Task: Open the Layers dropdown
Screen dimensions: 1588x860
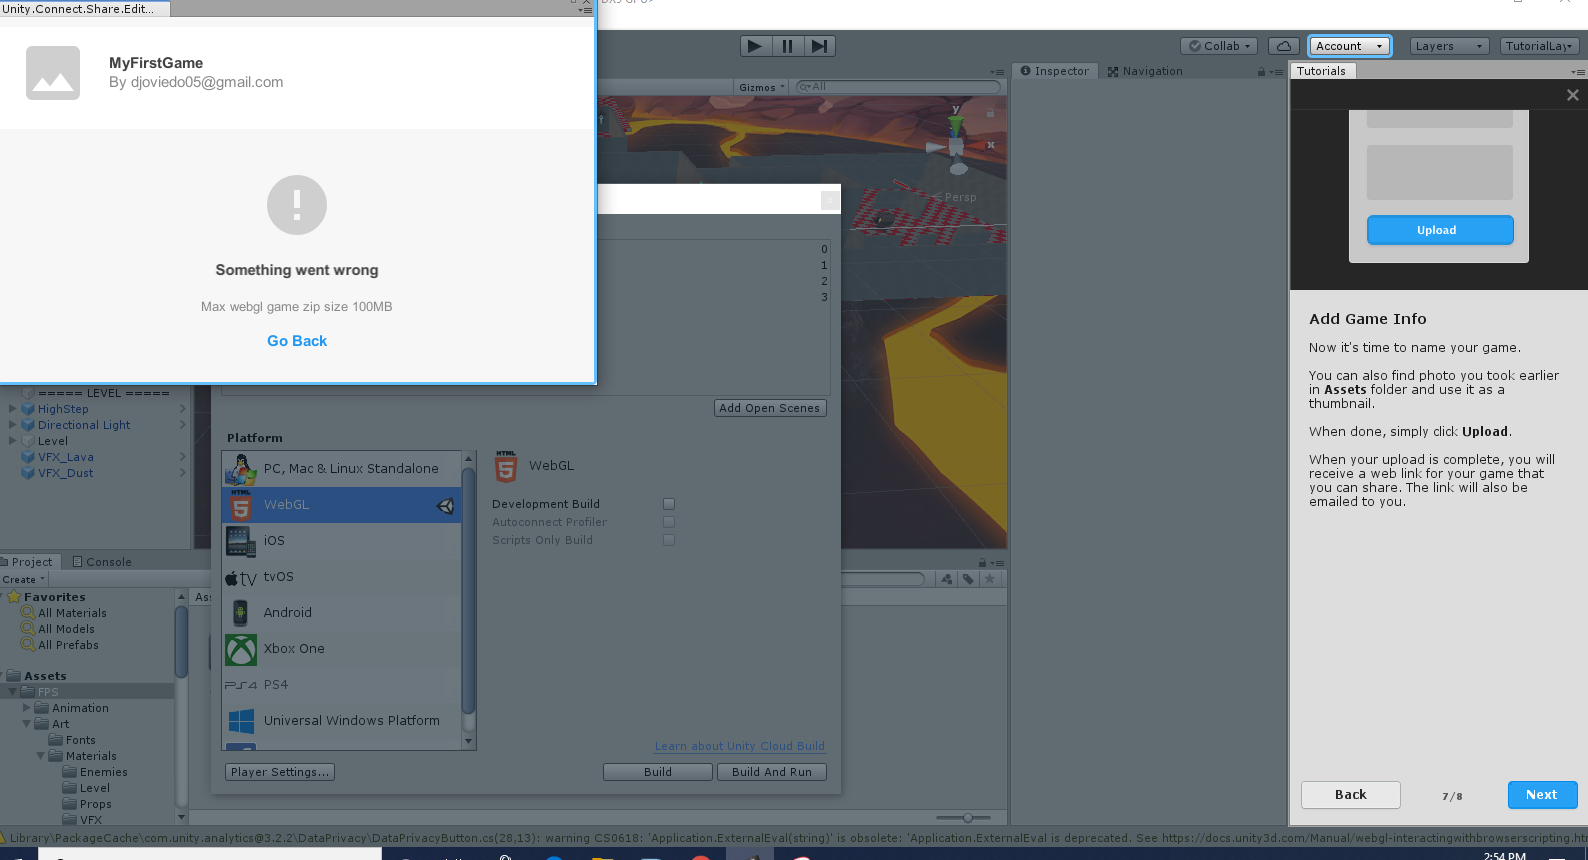Action: tap(1450, 46)
